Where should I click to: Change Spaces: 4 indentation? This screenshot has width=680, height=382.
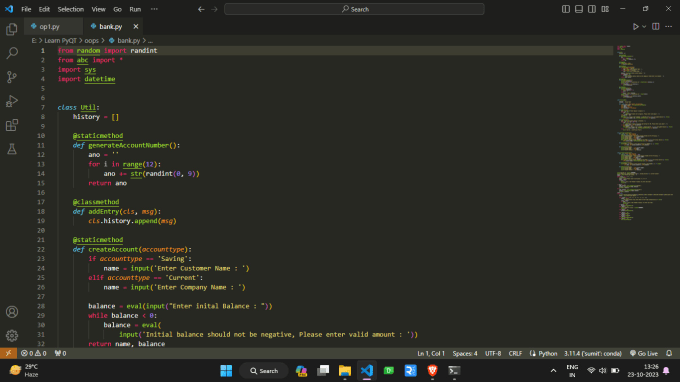465,353
